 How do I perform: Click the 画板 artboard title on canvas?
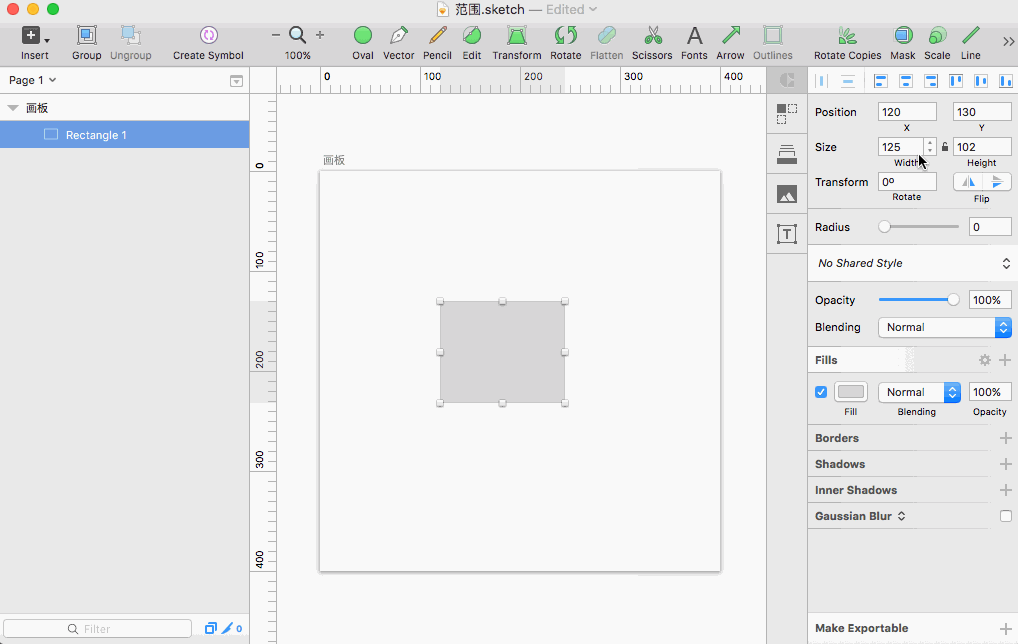click(334, 160)
